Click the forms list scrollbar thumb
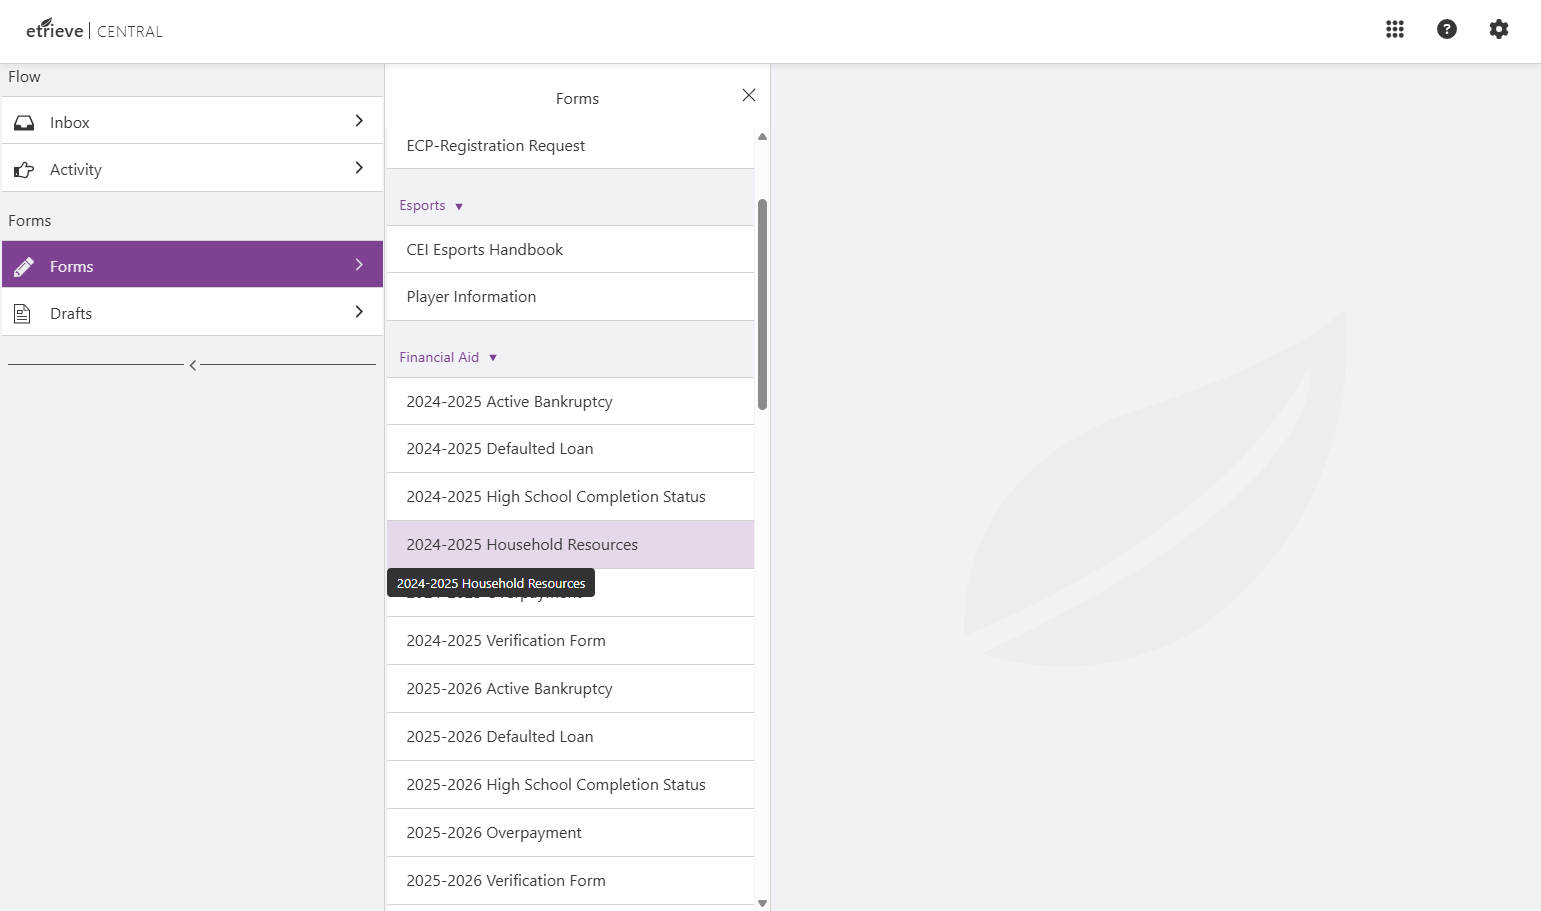Image resolution: width=1541 pixels, height=911 pixels. 762,304
